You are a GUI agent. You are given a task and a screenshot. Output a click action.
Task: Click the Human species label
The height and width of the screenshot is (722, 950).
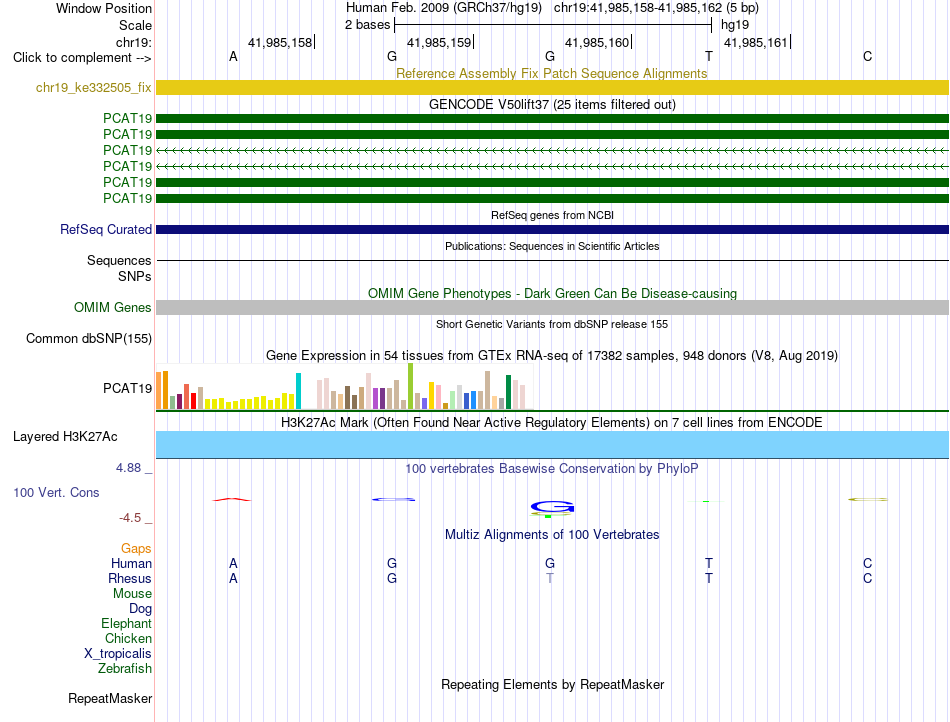[131, 563]
